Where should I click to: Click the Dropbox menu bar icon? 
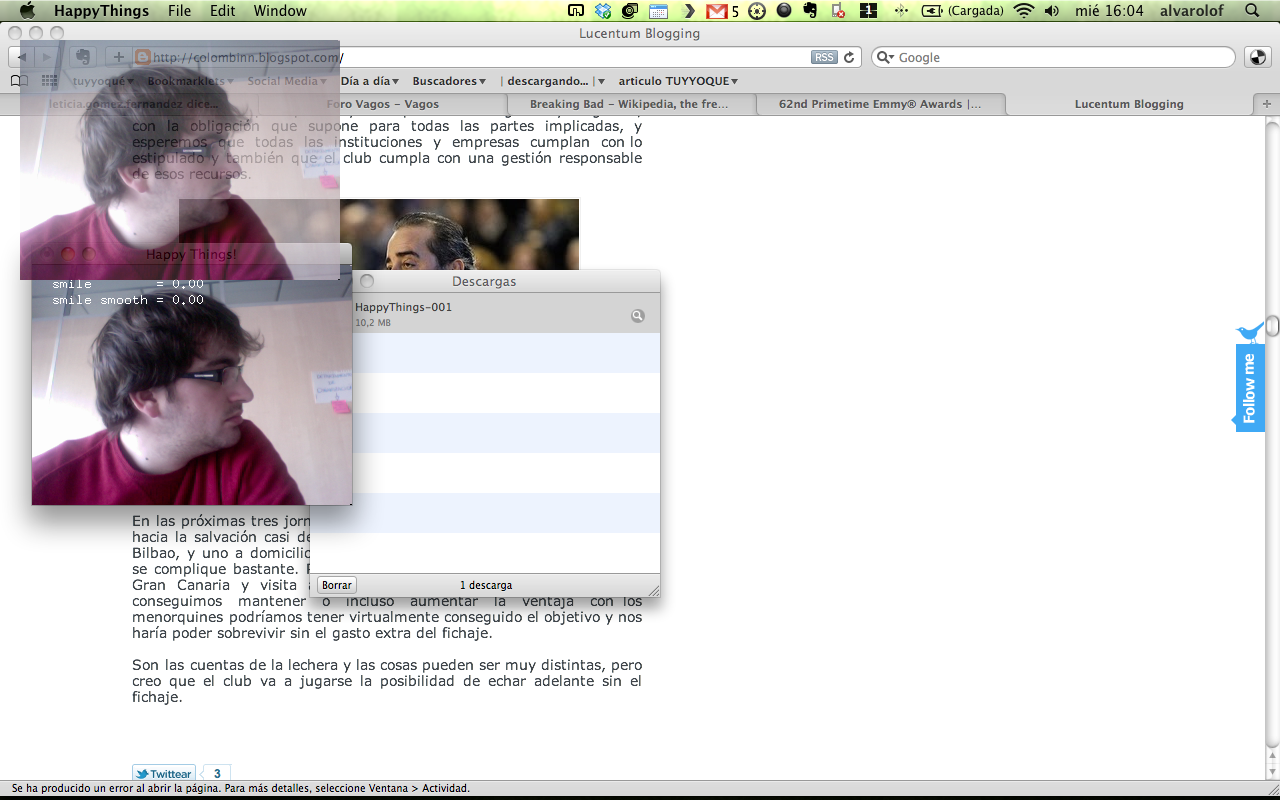(603, 11)
